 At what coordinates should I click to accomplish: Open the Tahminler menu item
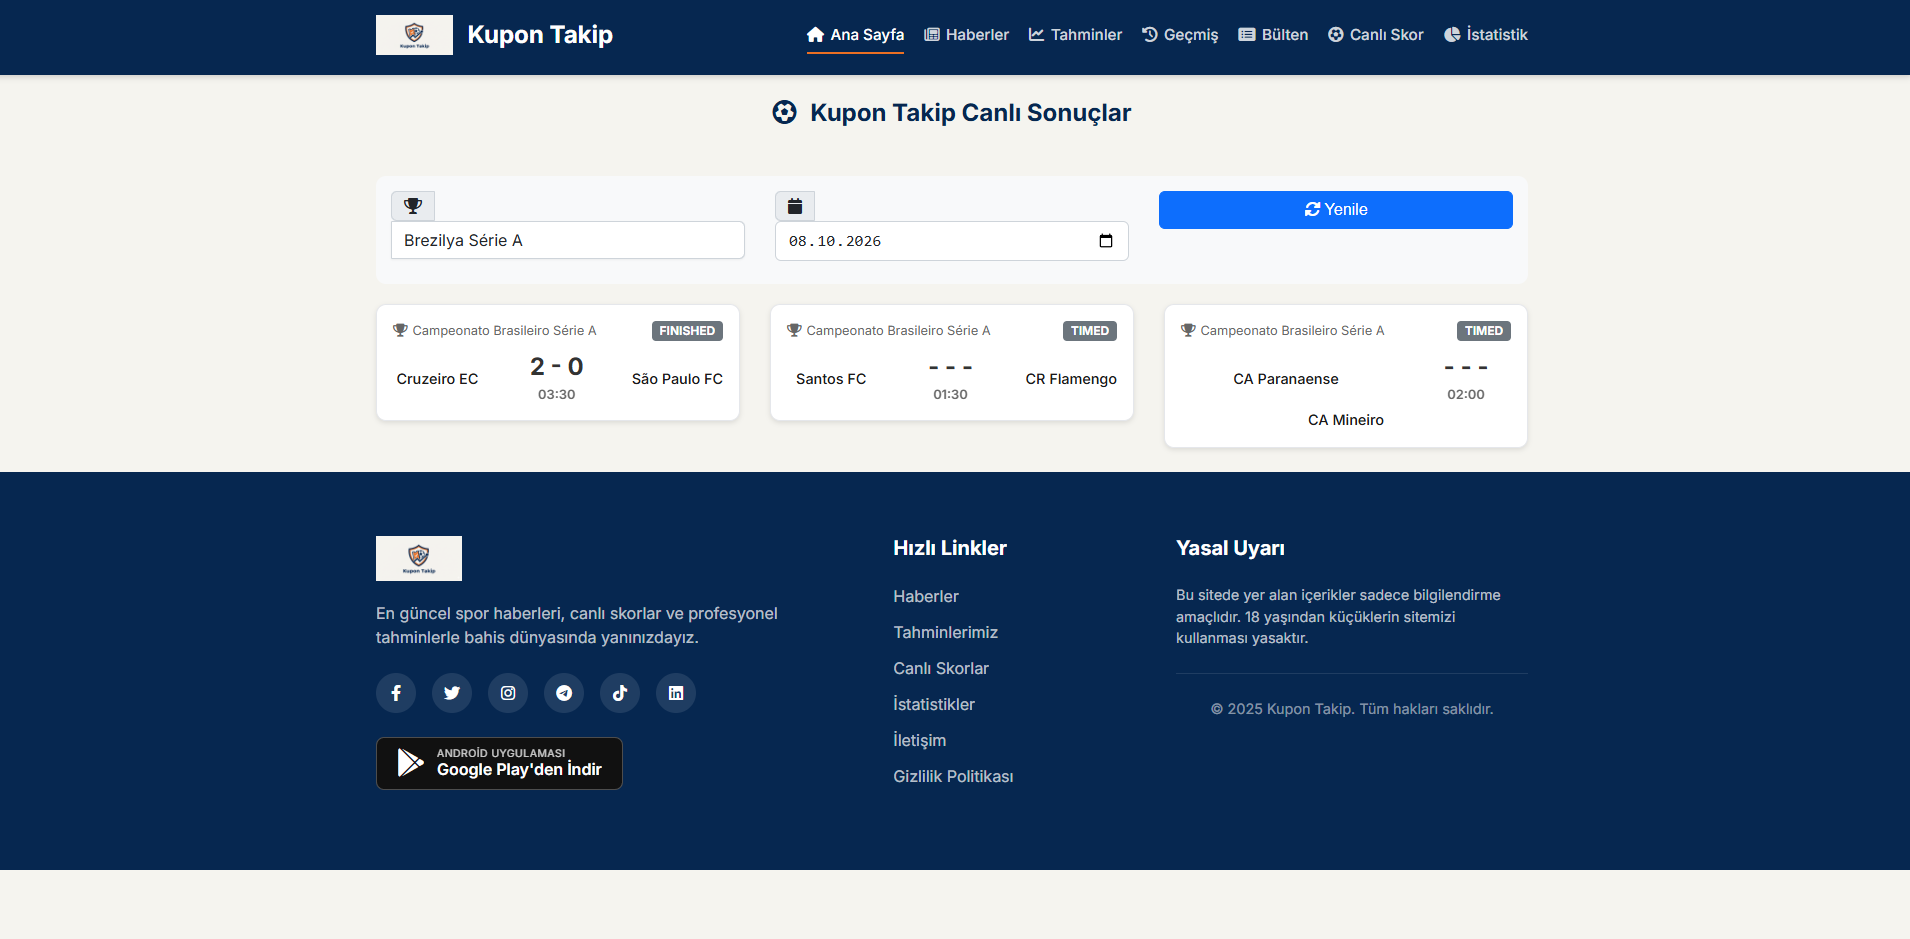click(1076, 35)
